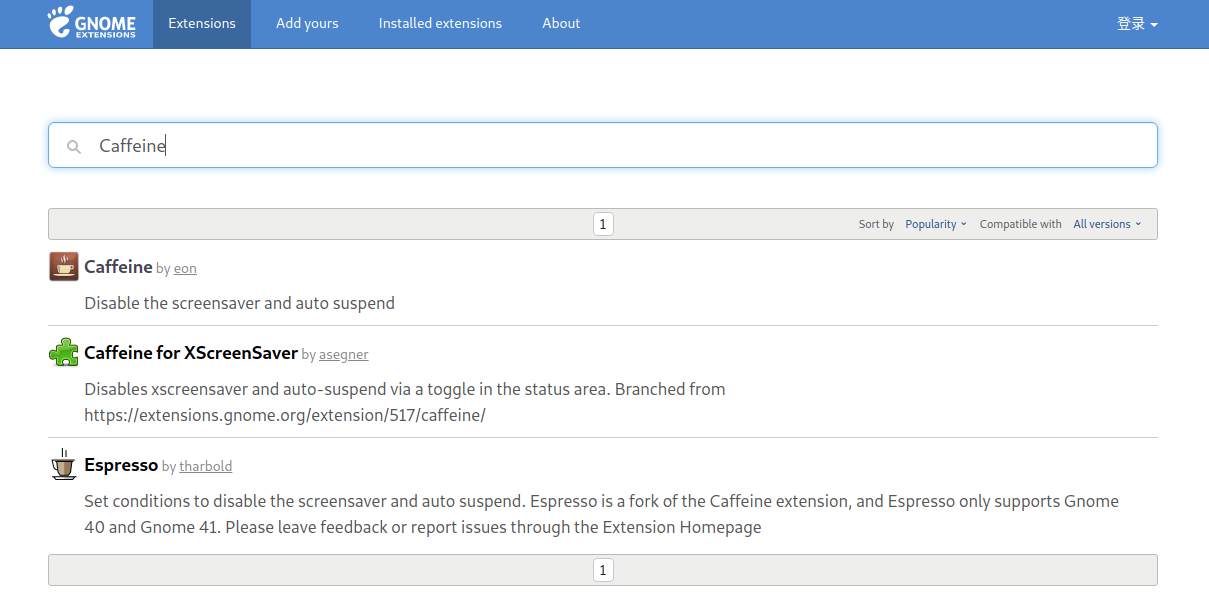
Task: Expand the All versions compatibility dropdown
Action: click(1106, 224)
